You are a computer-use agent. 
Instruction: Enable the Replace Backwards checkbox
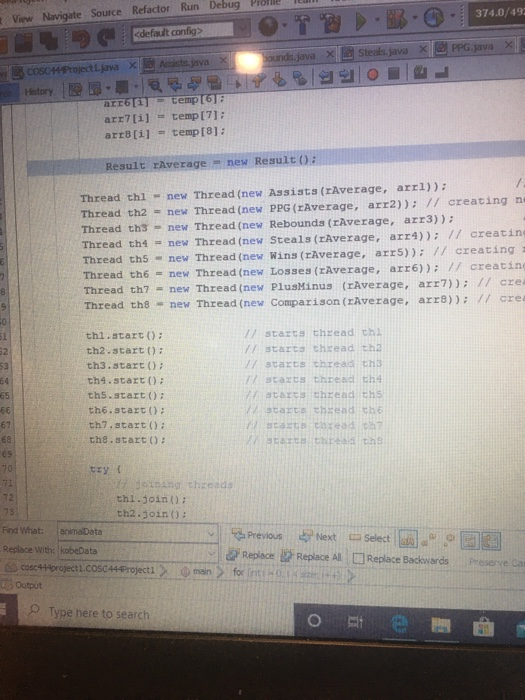[x=358, y=558]
